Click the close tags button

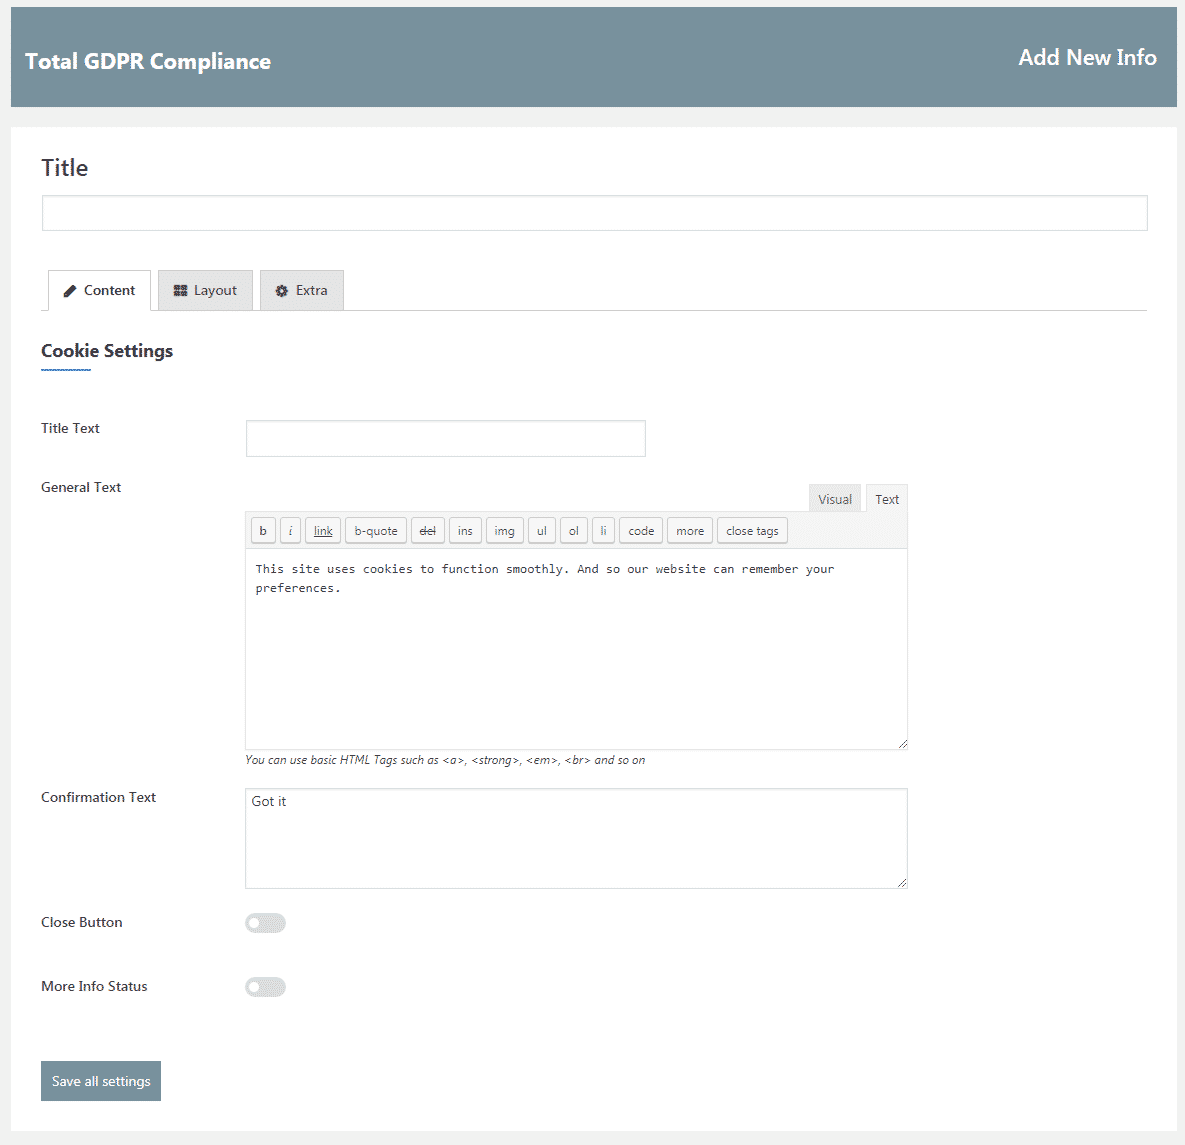752,531
